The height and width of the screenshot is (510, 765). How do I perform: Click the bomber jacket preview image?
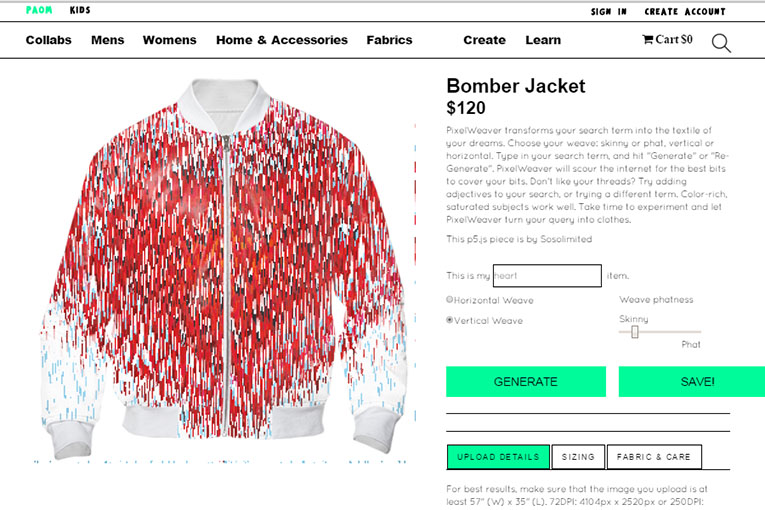coord(224,268)
